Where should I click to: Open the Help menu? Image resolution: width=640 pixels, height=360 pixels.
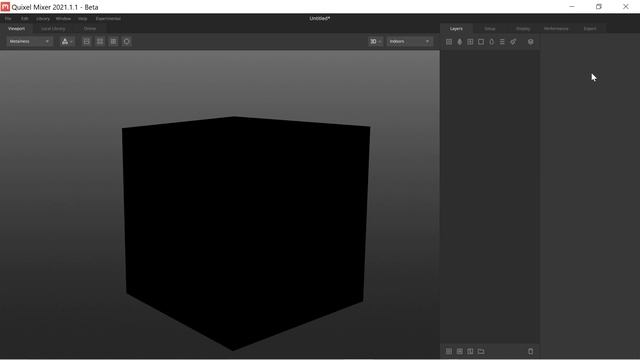pyautogui.click(x=82, y=19)
